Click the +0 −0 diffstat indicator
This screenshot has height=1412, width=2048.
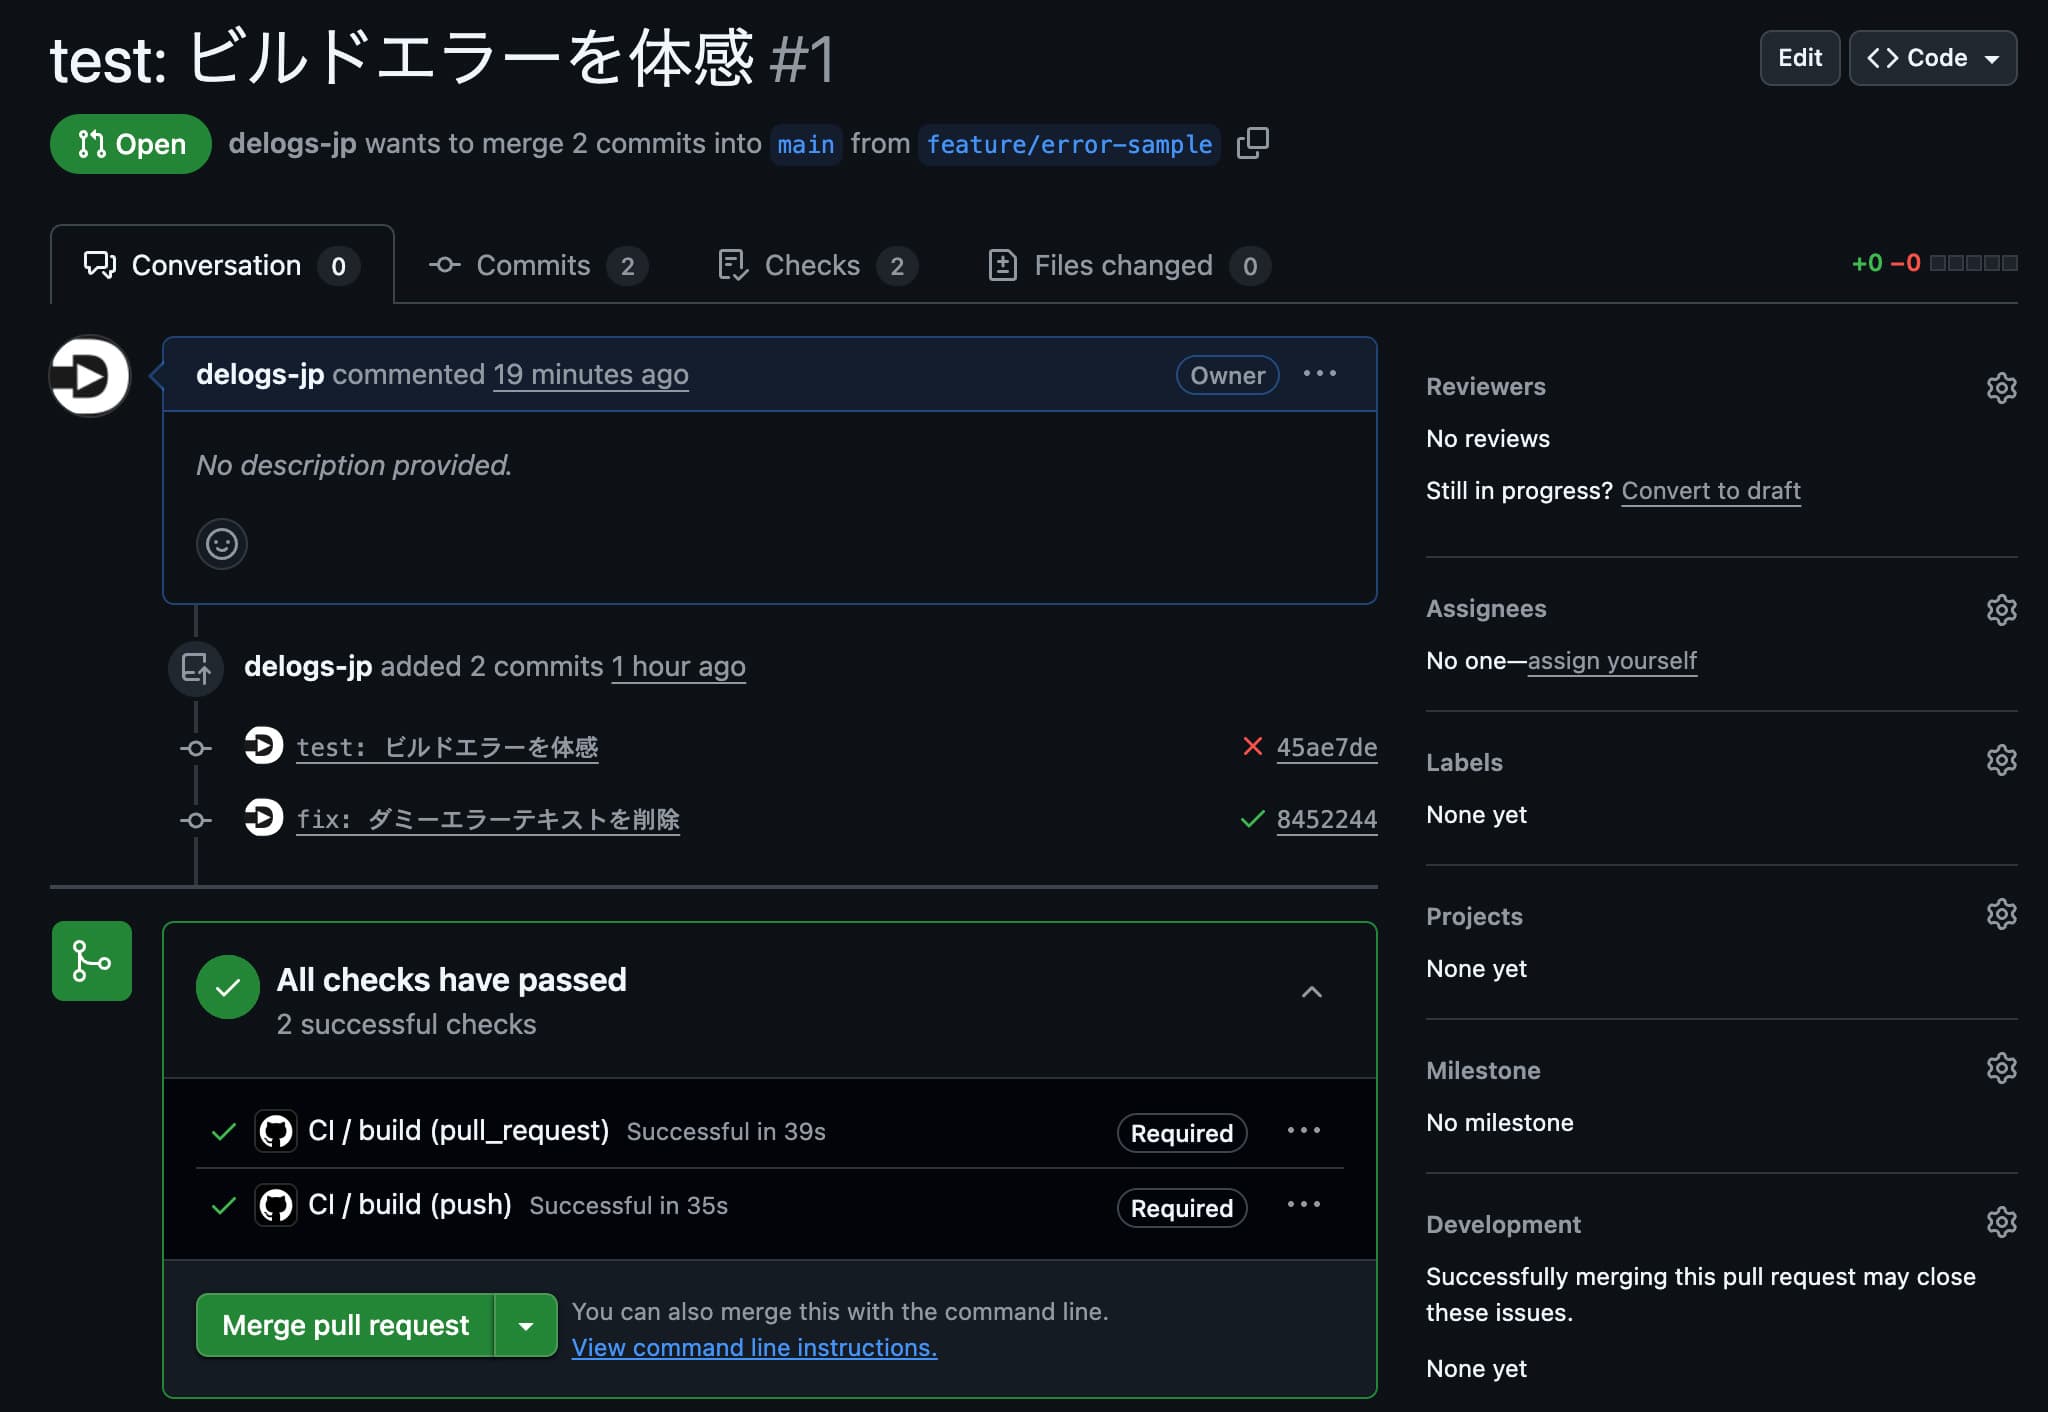click(x=1934, y=263)
